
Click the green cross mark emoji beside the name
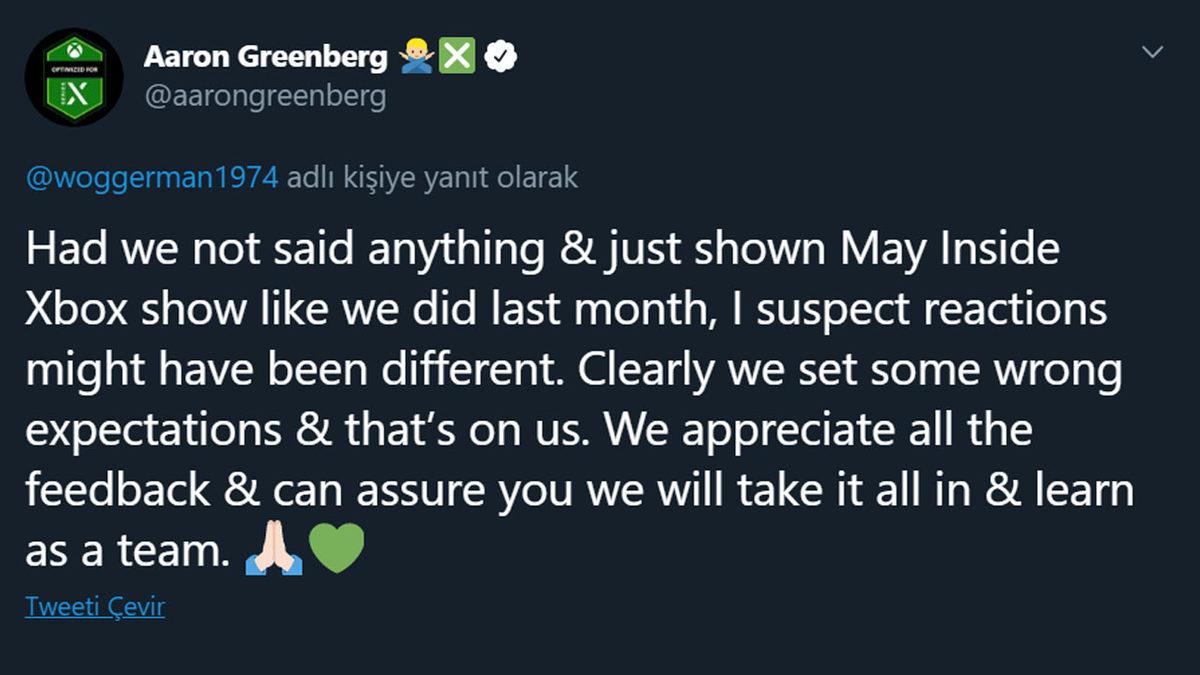(457, 57)
